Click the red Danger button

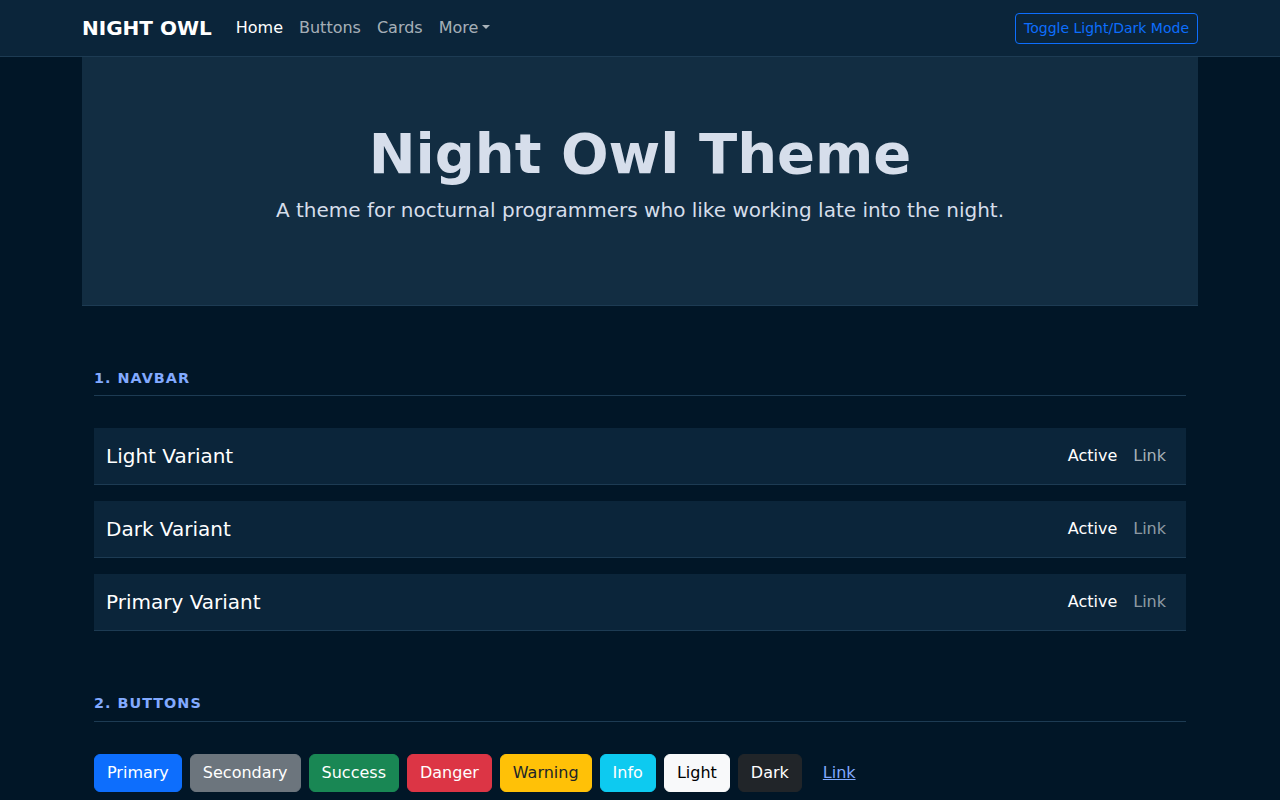(x=449, y=773)
